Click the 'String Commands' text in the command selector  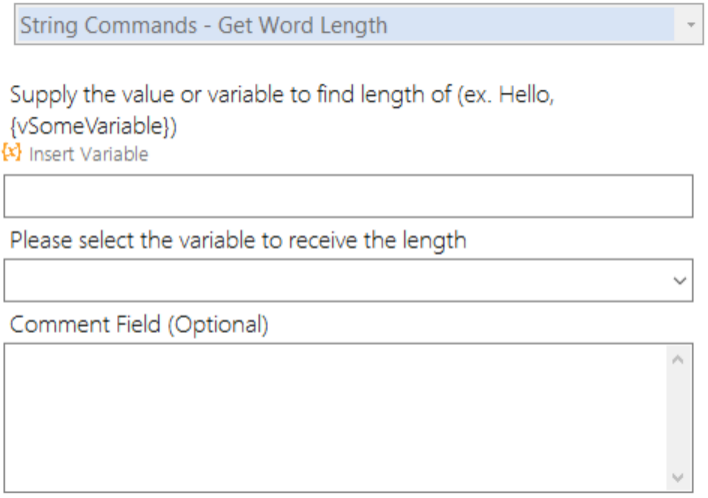pos(109,25)
